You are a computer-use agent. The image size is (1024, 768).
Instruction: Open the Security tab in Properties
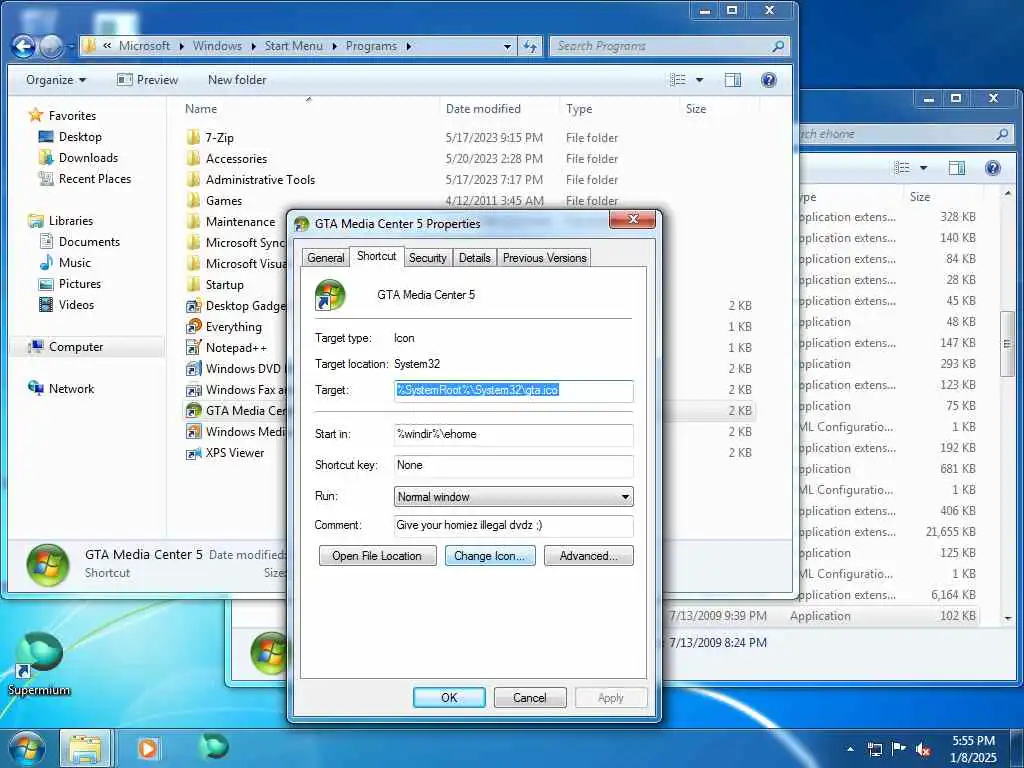[427, 258]
